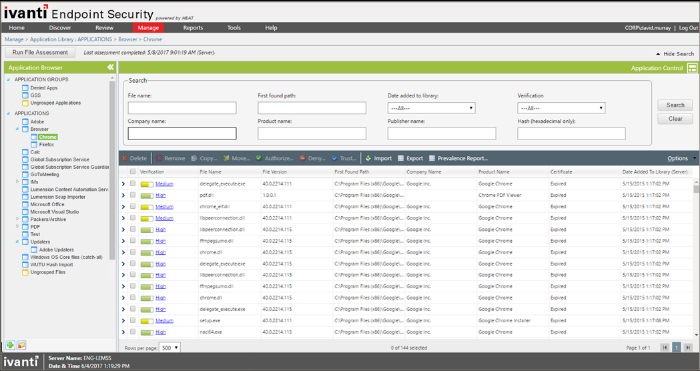Select the Firefox application icon
The width and height of the screenshot is (700, 371).
point(34,144)
